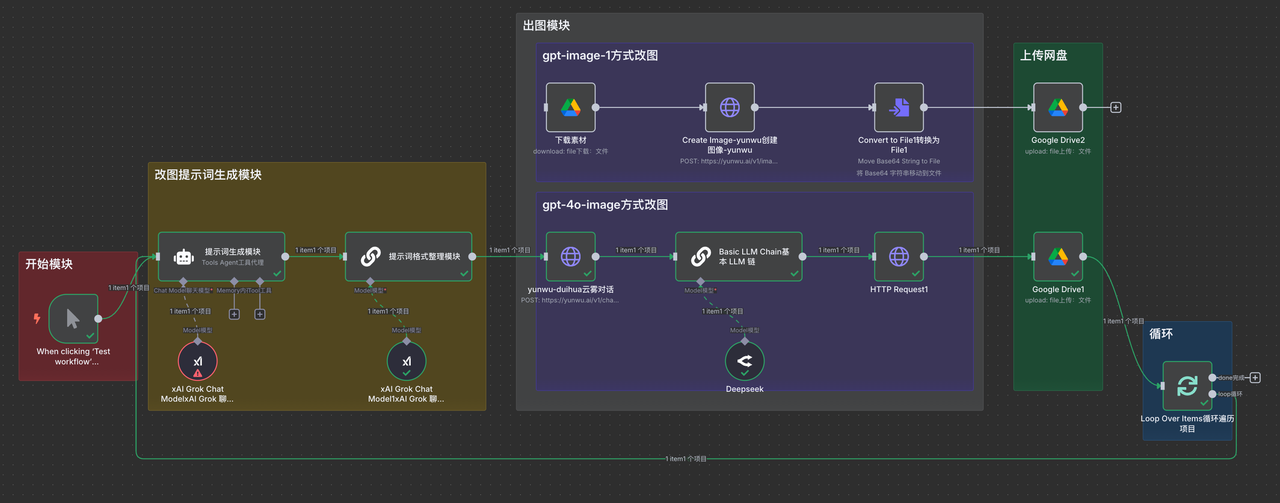Select the xAI Grok Chat Model1 node

tap(406, 360)
